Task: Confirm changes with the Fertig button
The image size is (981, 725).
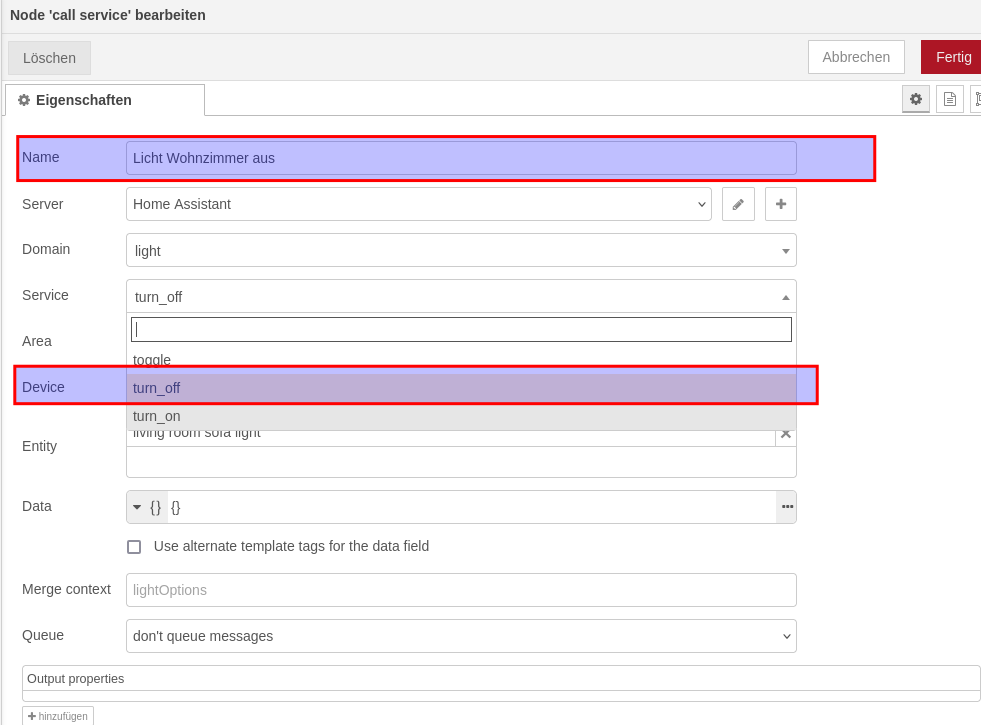Action: (x=953, y=57)
